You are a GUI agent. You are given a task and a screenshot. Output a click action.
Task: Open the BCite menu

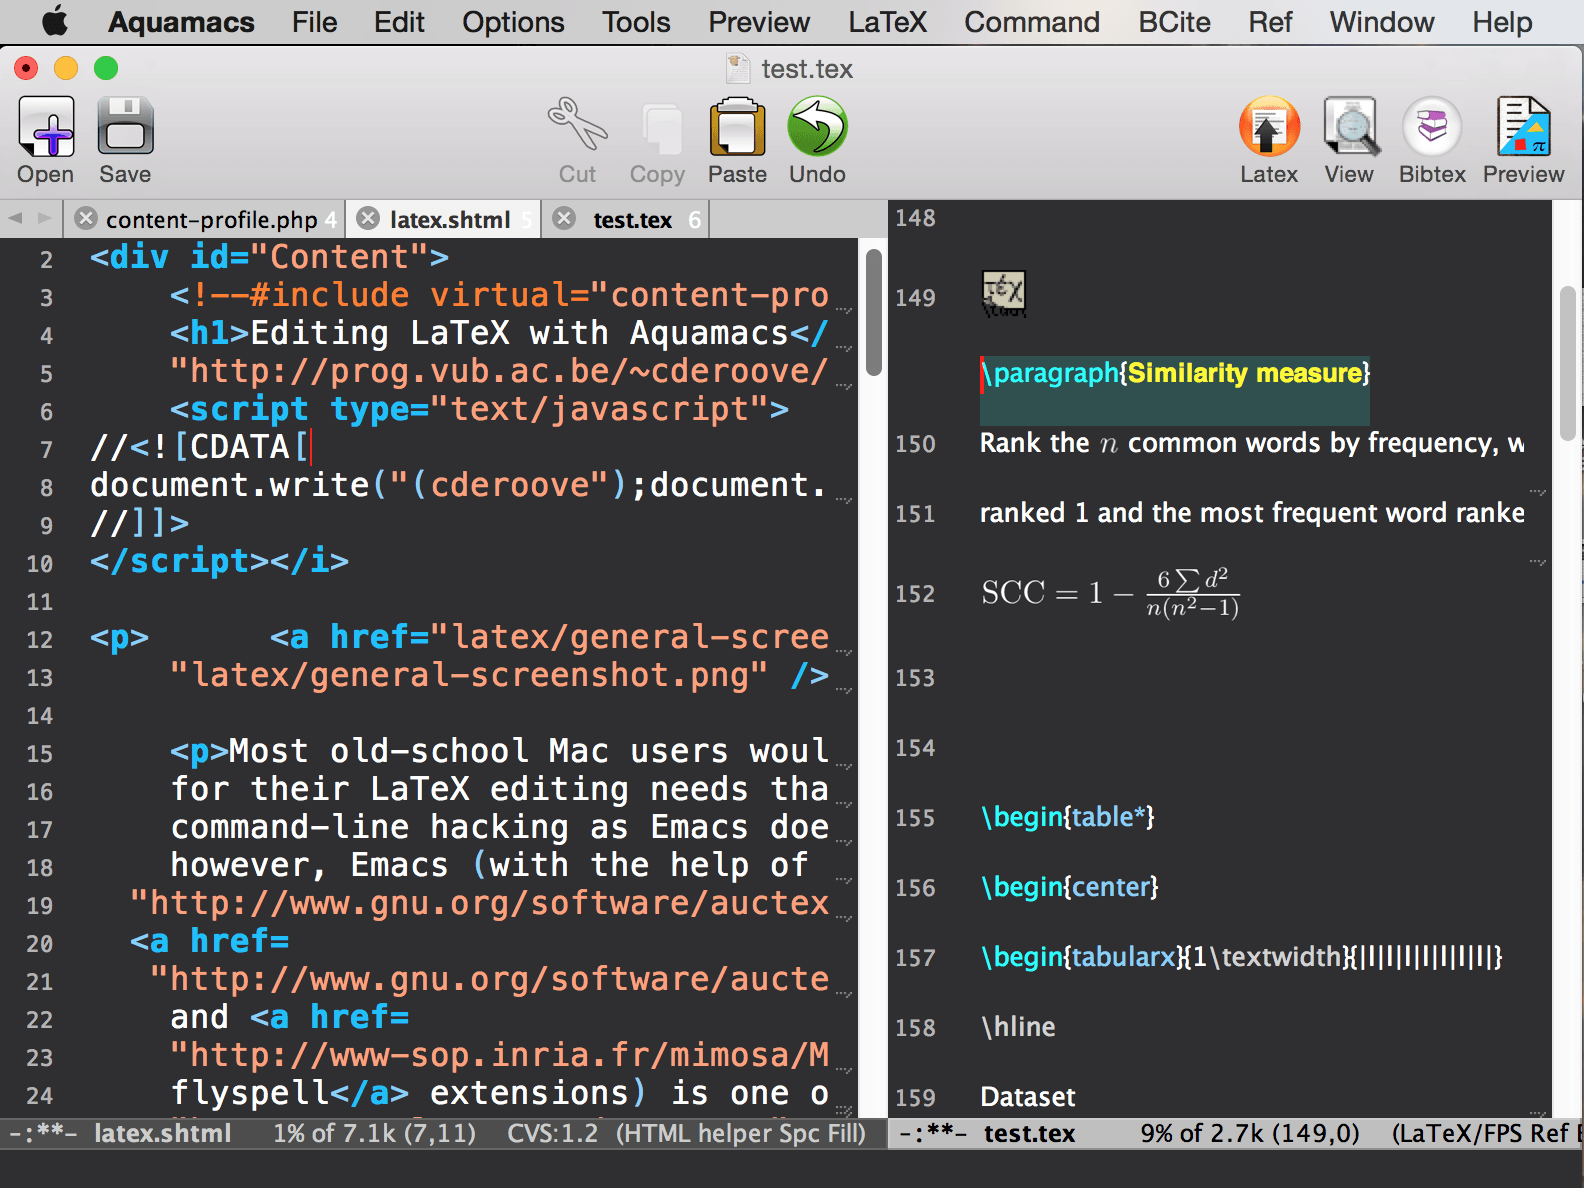pos(1174,22)
